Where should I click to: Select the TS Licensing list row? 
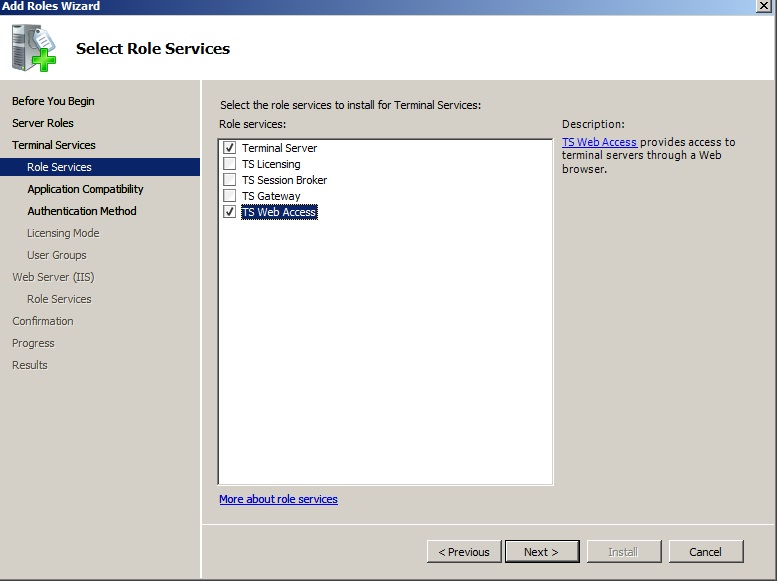click(x=271, y=164)
